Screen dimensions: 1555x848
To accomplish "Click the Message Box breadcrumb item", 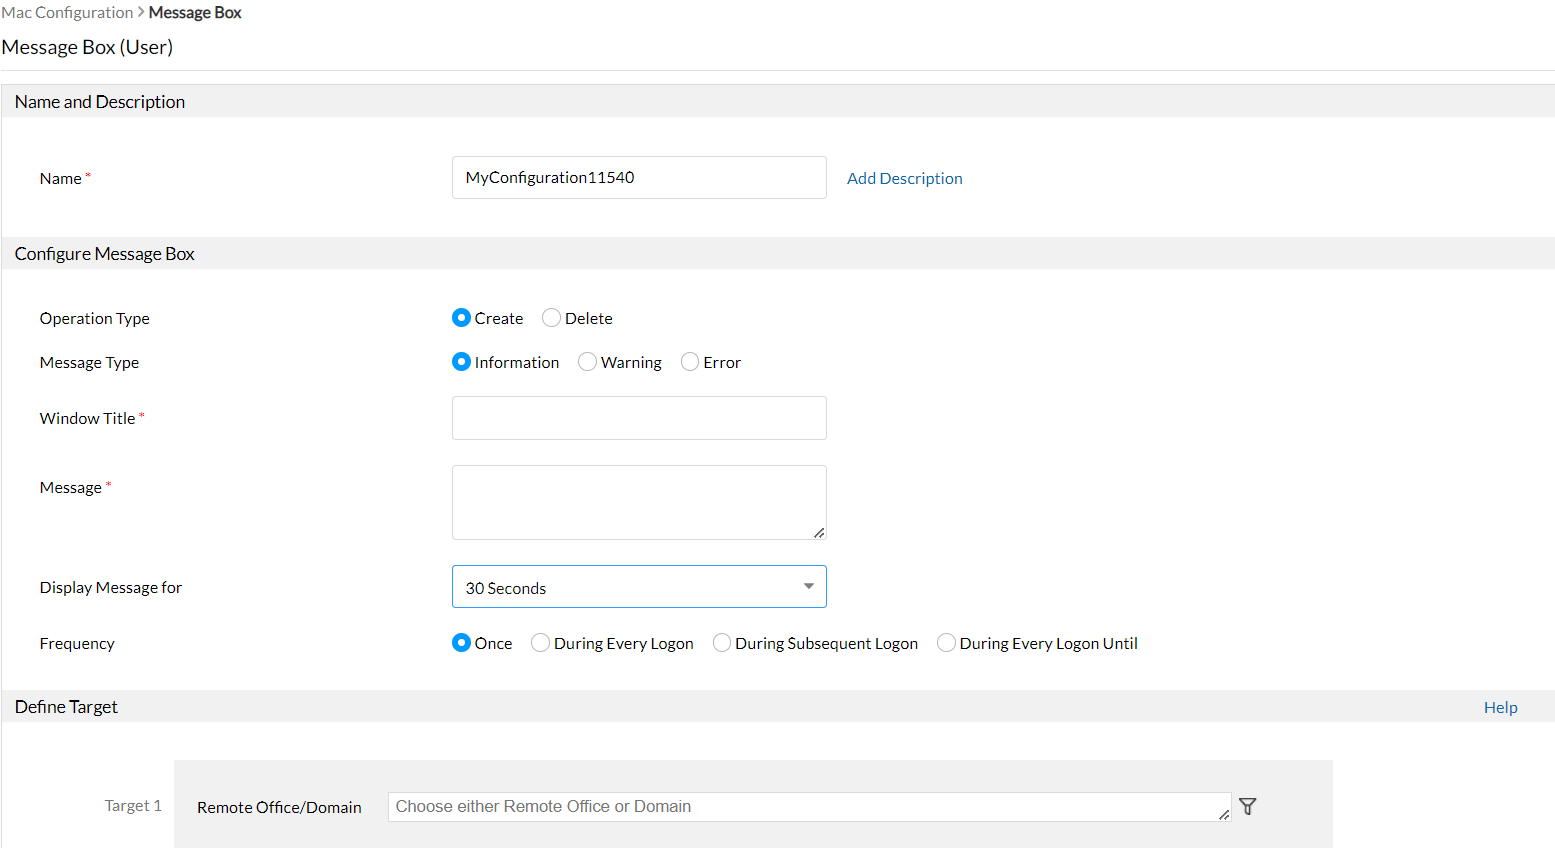I will pos(195,13).
